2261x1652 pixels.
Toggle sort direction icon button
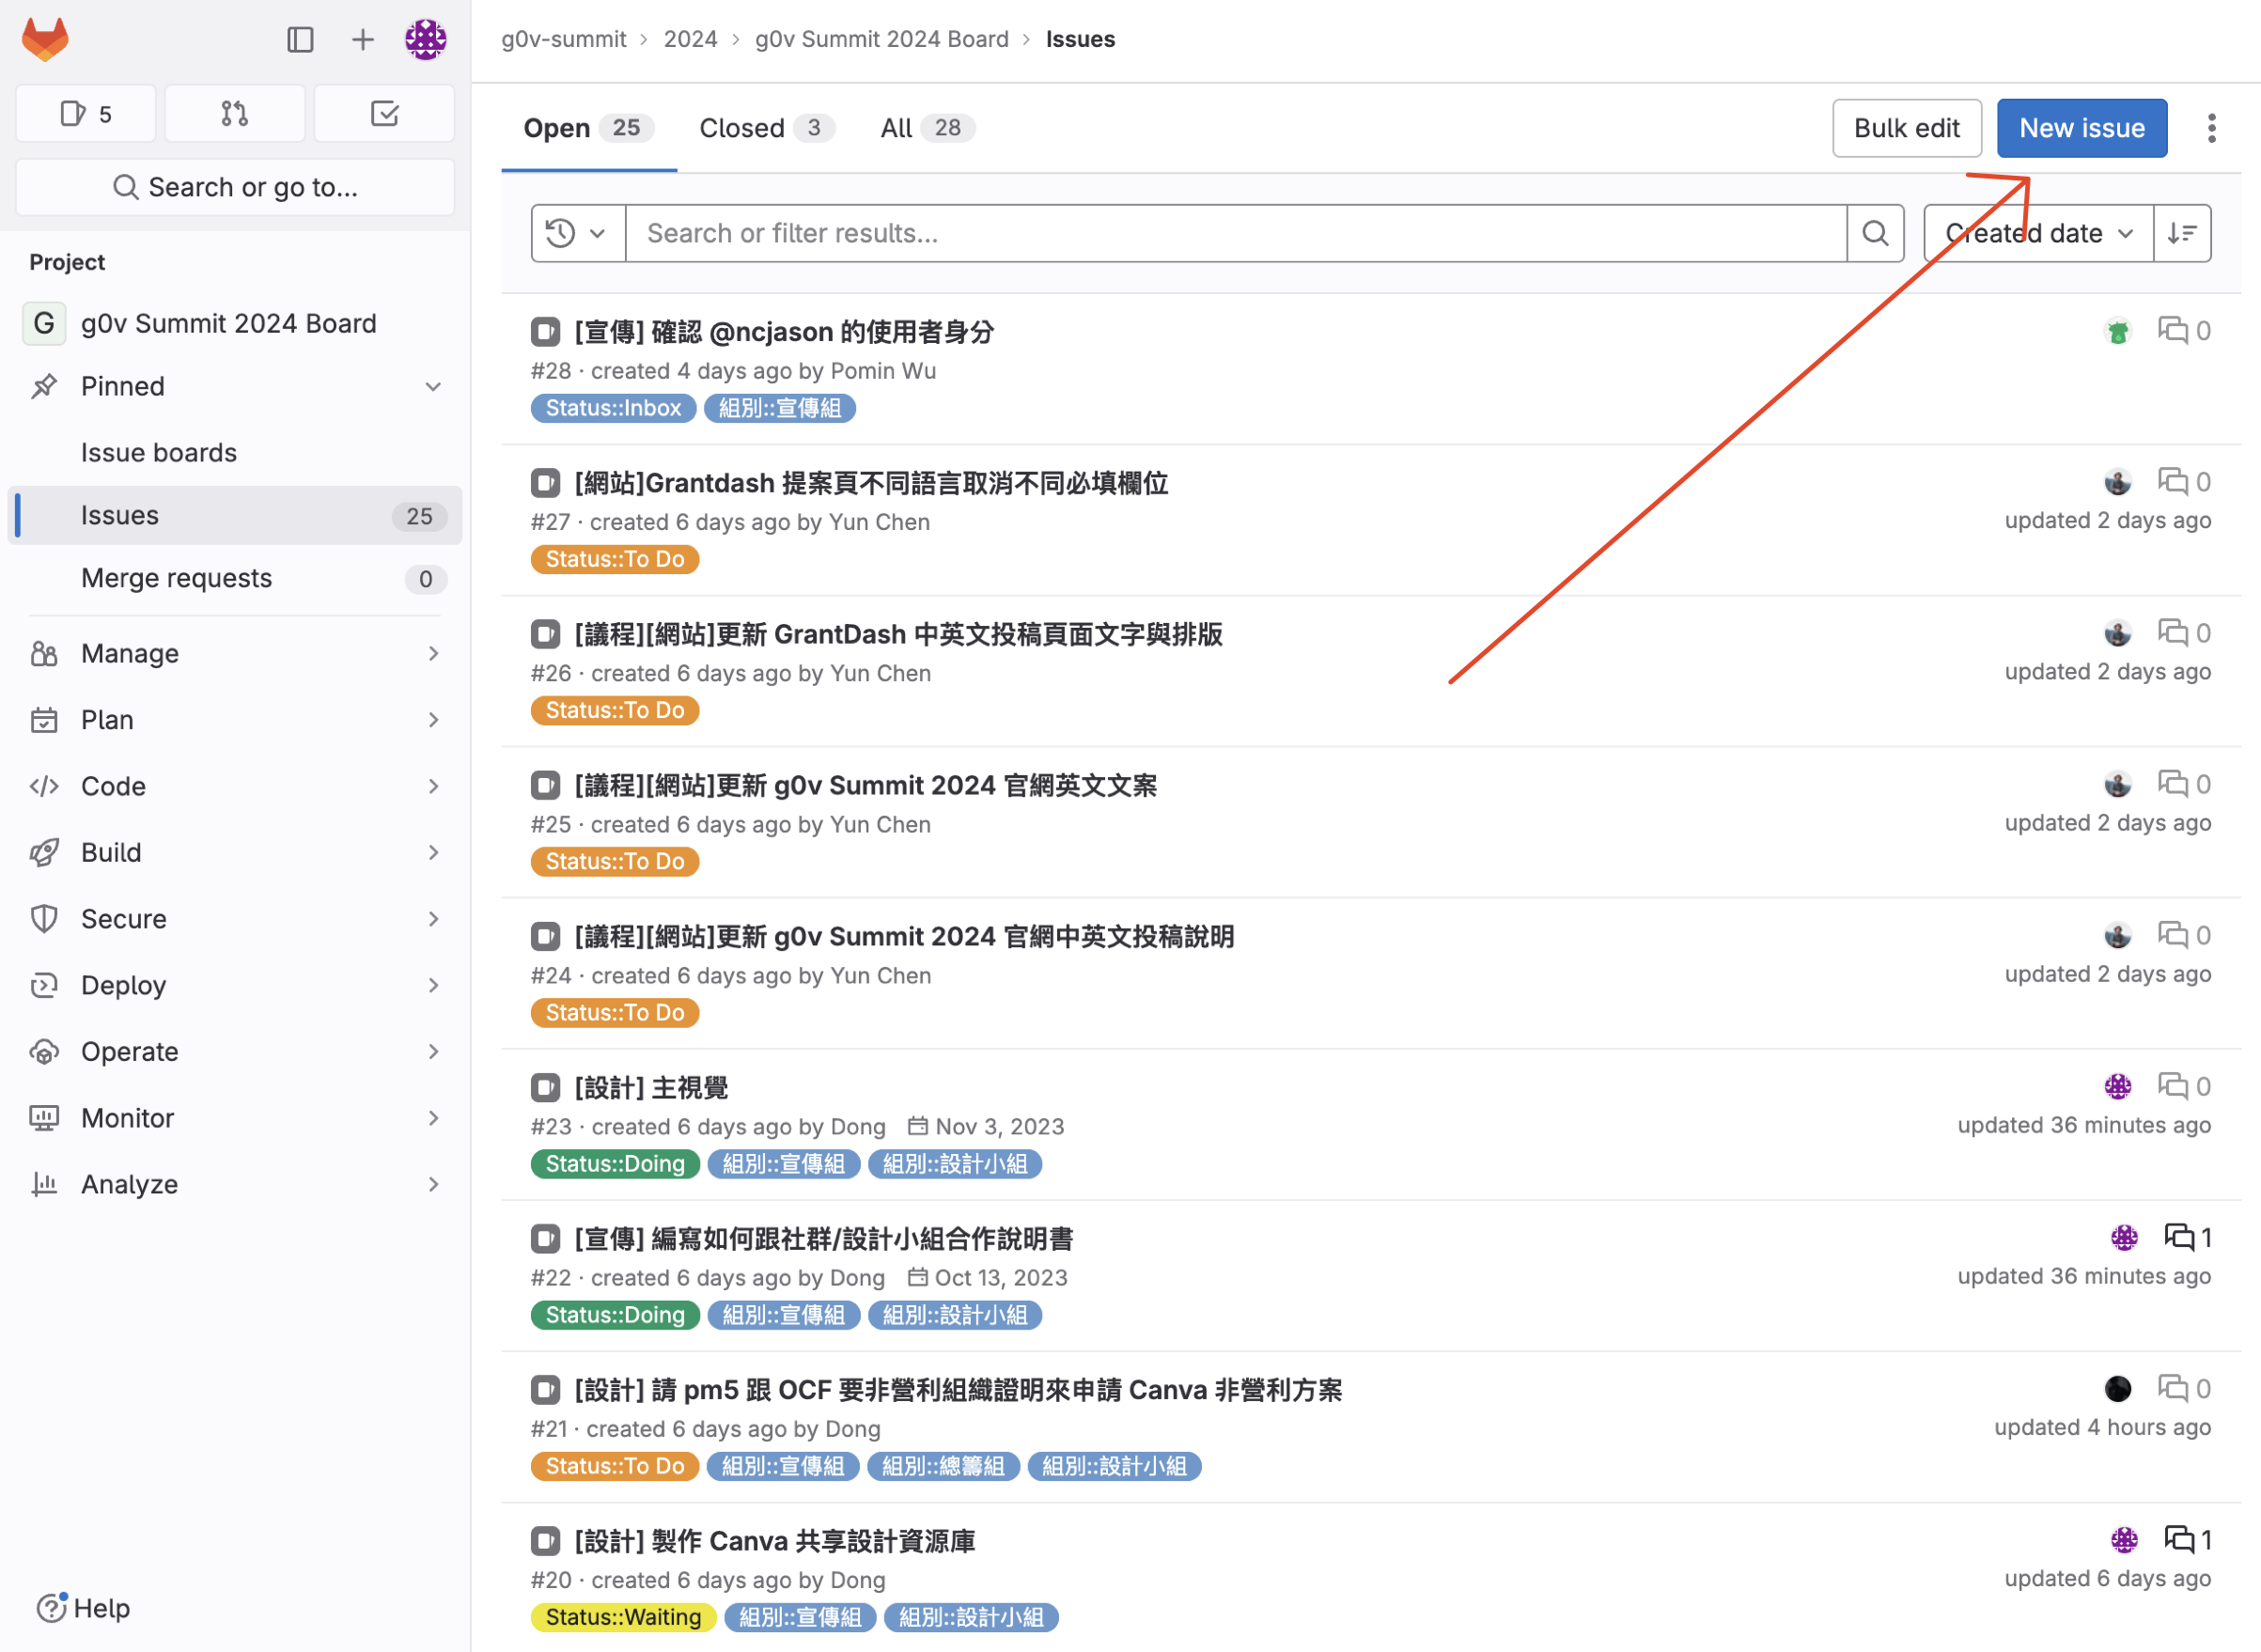[2181, 234]
